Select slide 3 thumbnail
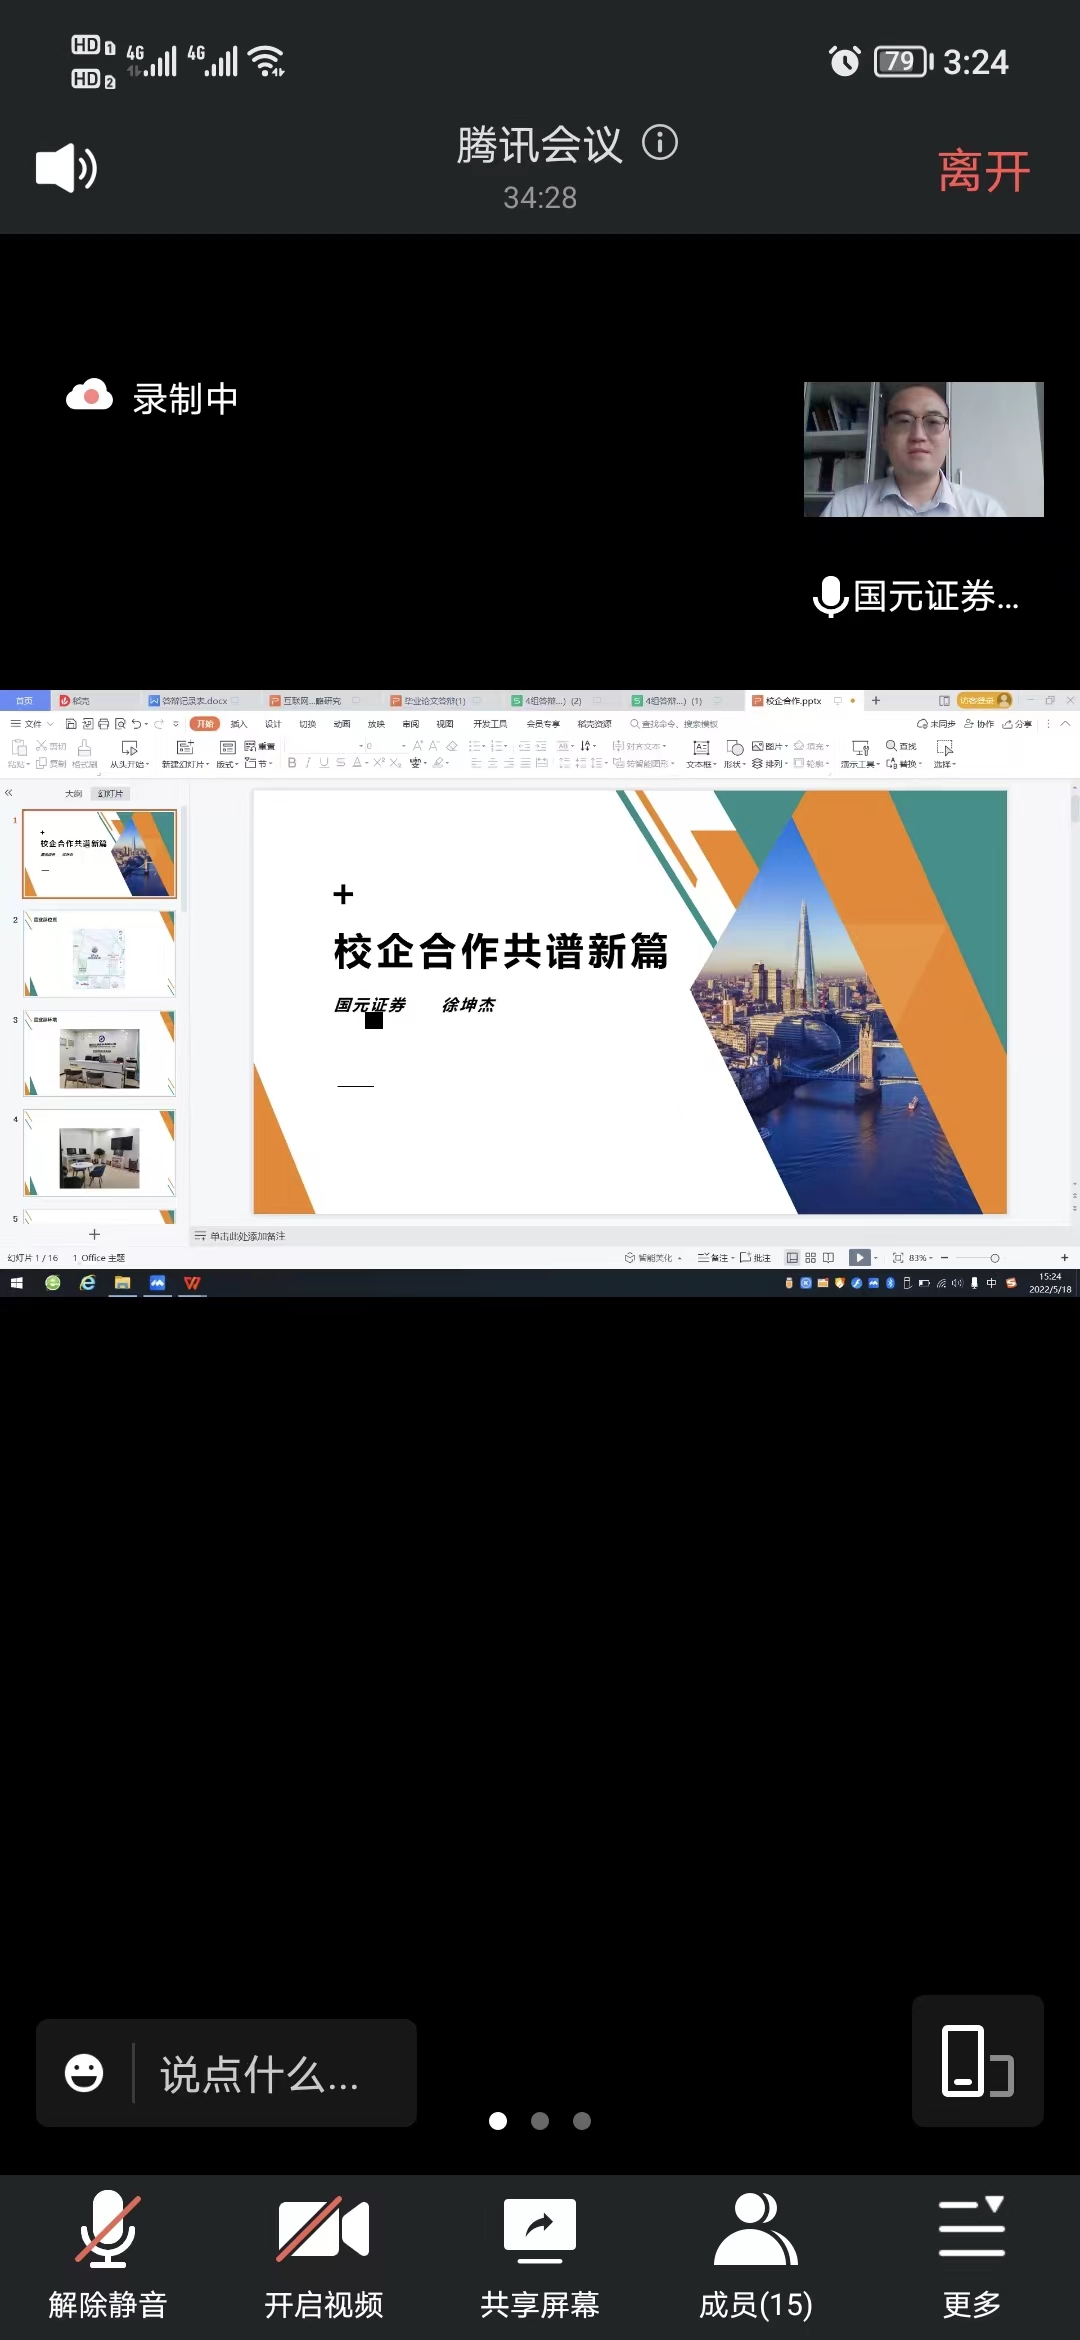This screenshot has width=1080, height=2340. tap(99, 1053)
